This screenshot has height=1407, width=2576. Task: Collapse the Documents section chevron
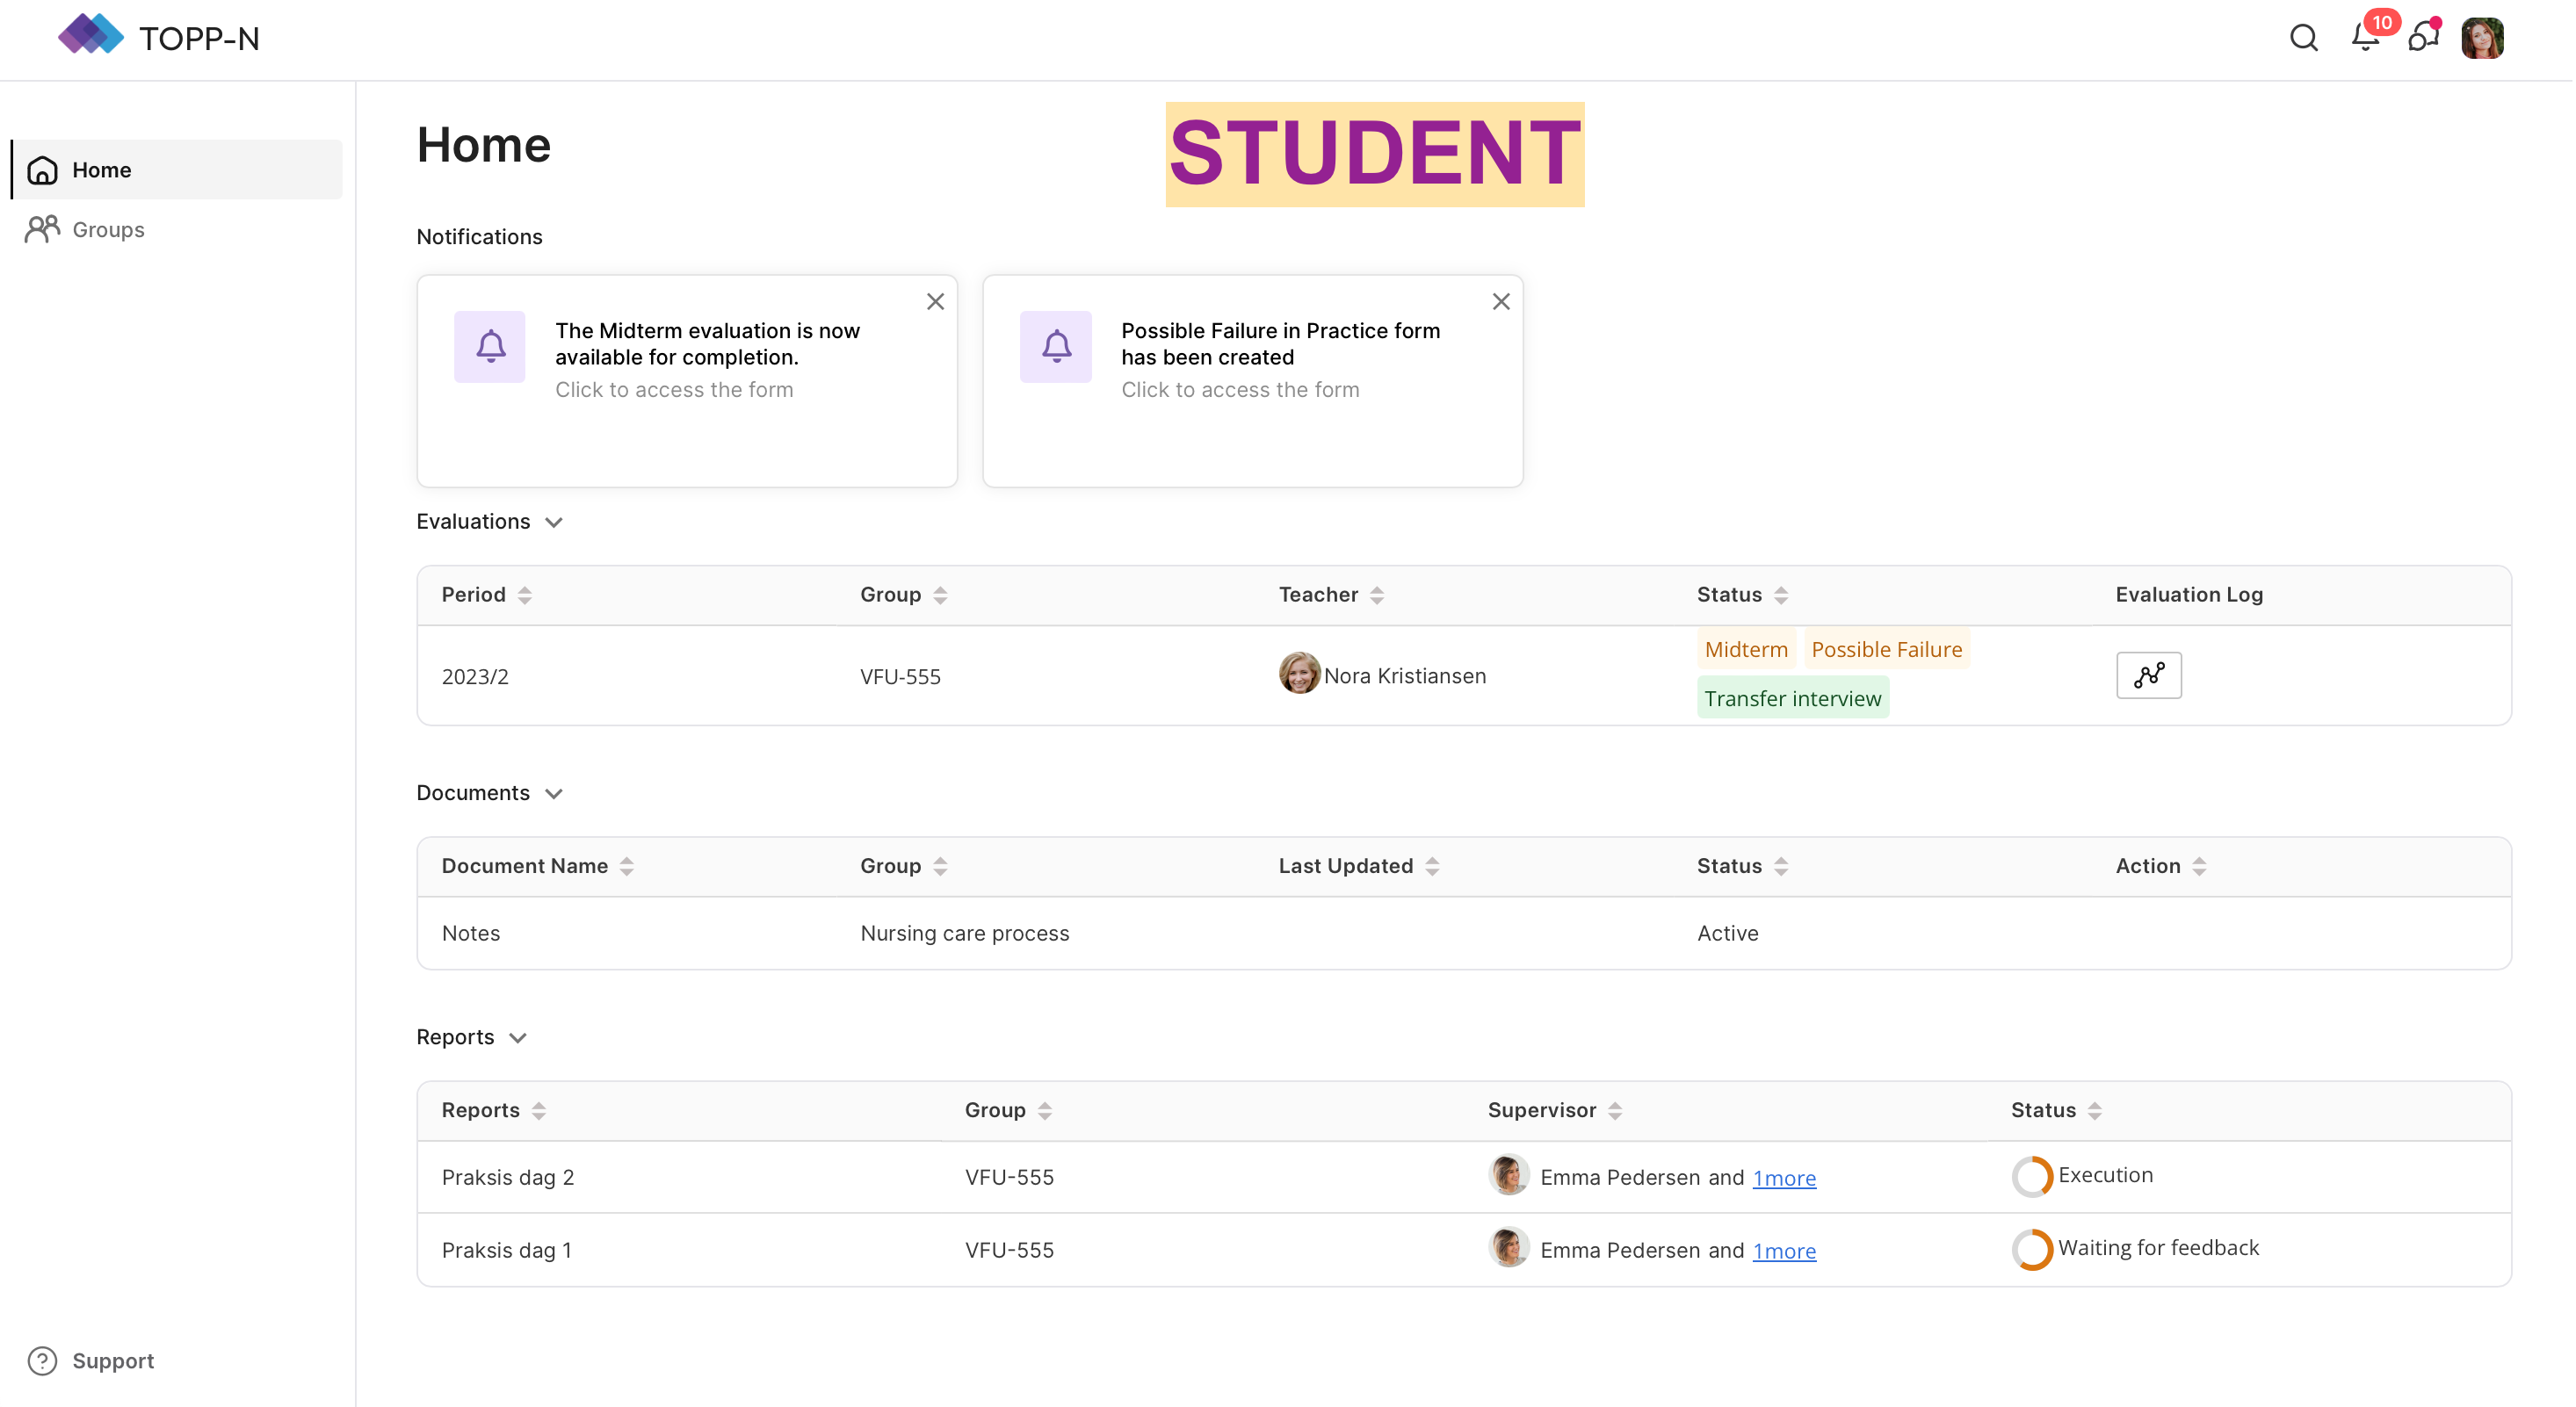pyautogui.click(x=554, y=793)
